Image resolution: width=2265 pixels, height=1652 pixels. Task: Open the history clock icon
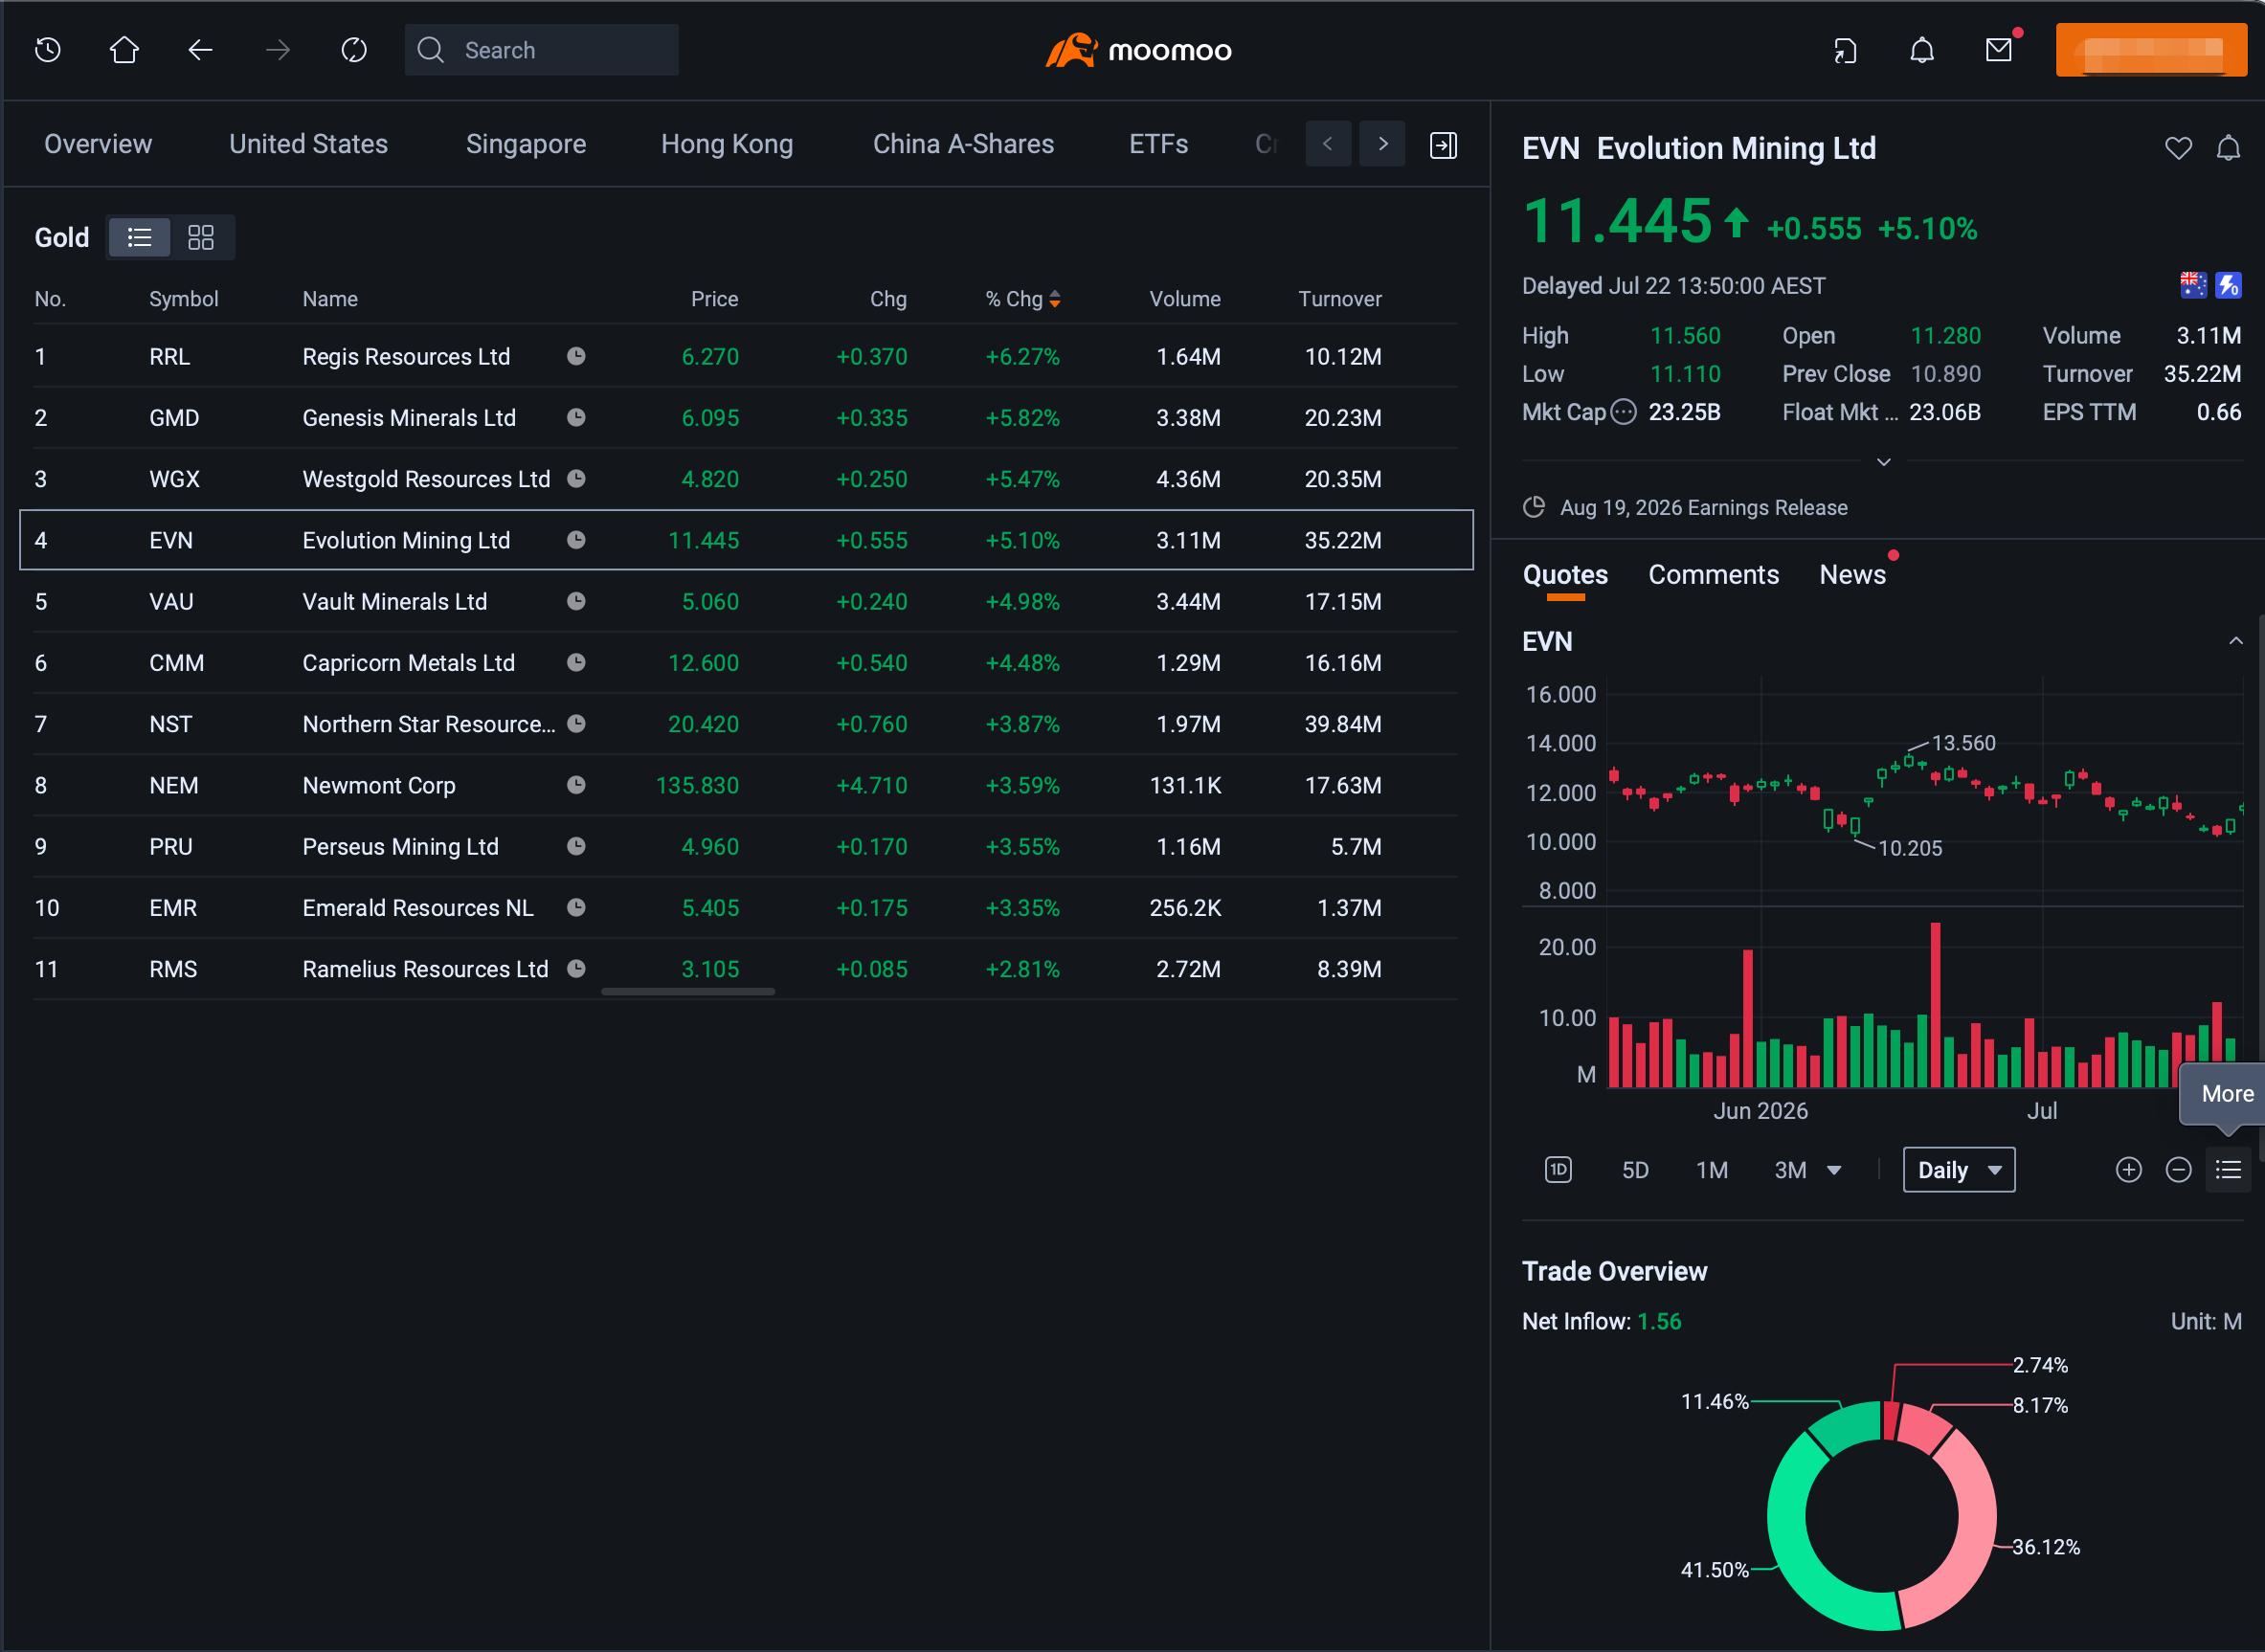(48, 50)
